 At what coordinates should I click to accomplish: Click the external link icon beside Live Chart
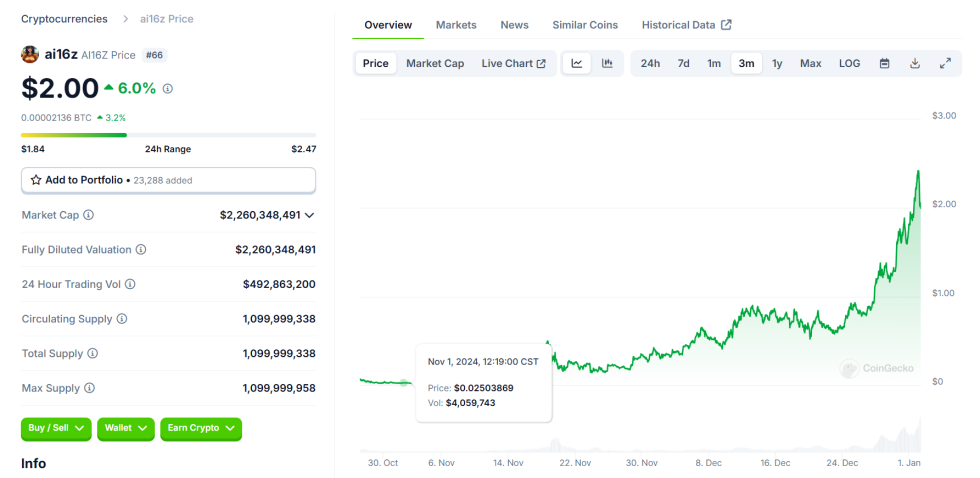coord(541,64)
